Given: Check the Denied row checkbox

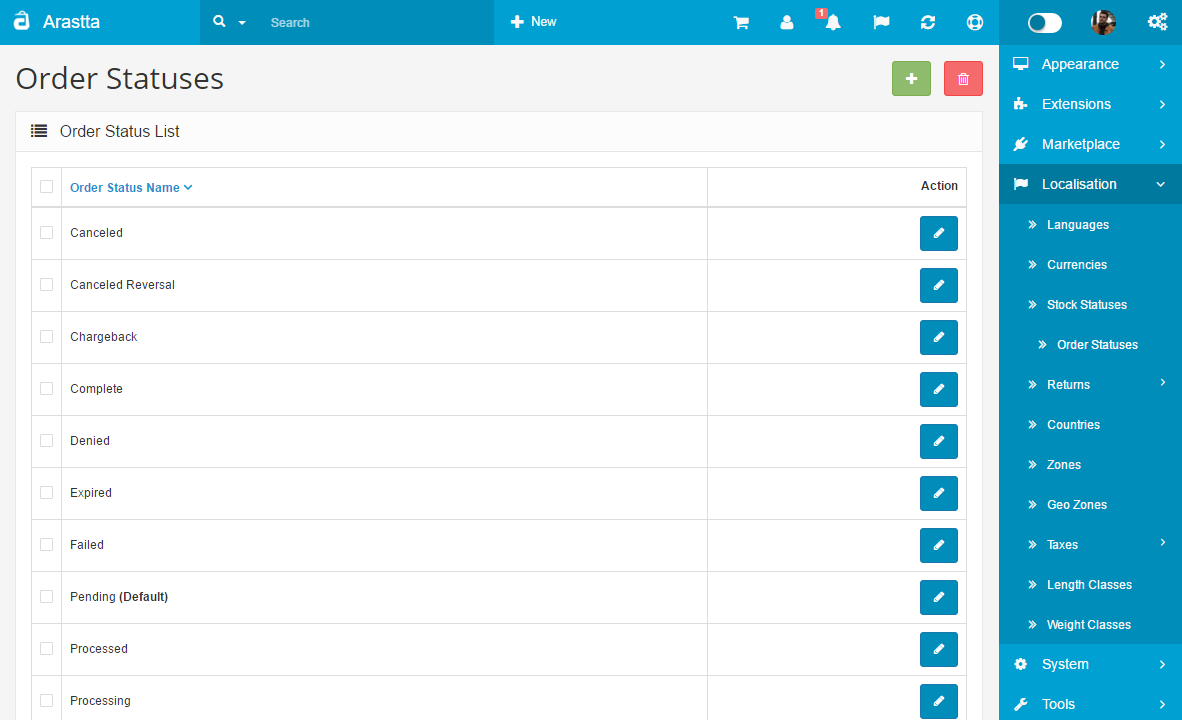Looking at the screenshot, I should tap(47, 441).
